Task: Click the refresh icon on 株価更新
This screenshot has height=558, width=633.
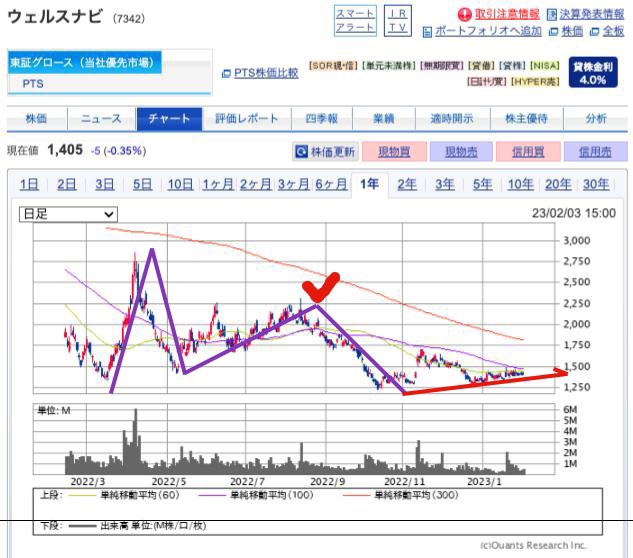Action: [x=301, y=152]
